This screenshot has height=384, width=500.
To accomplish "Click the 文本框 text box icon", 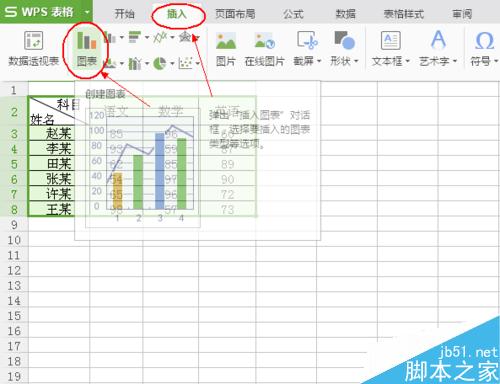I will [391, 41].
